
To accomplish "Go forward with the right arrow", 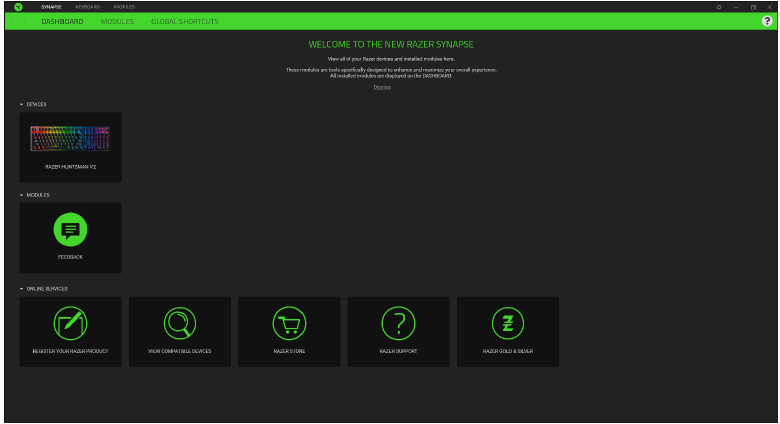I will pos(24,21).
